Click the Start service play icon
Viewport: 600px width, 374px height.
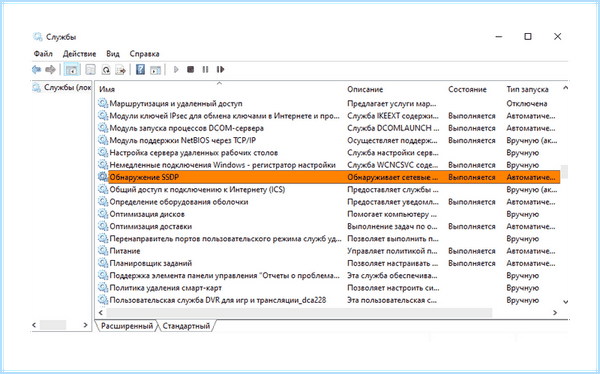click(x=176, y=70)
